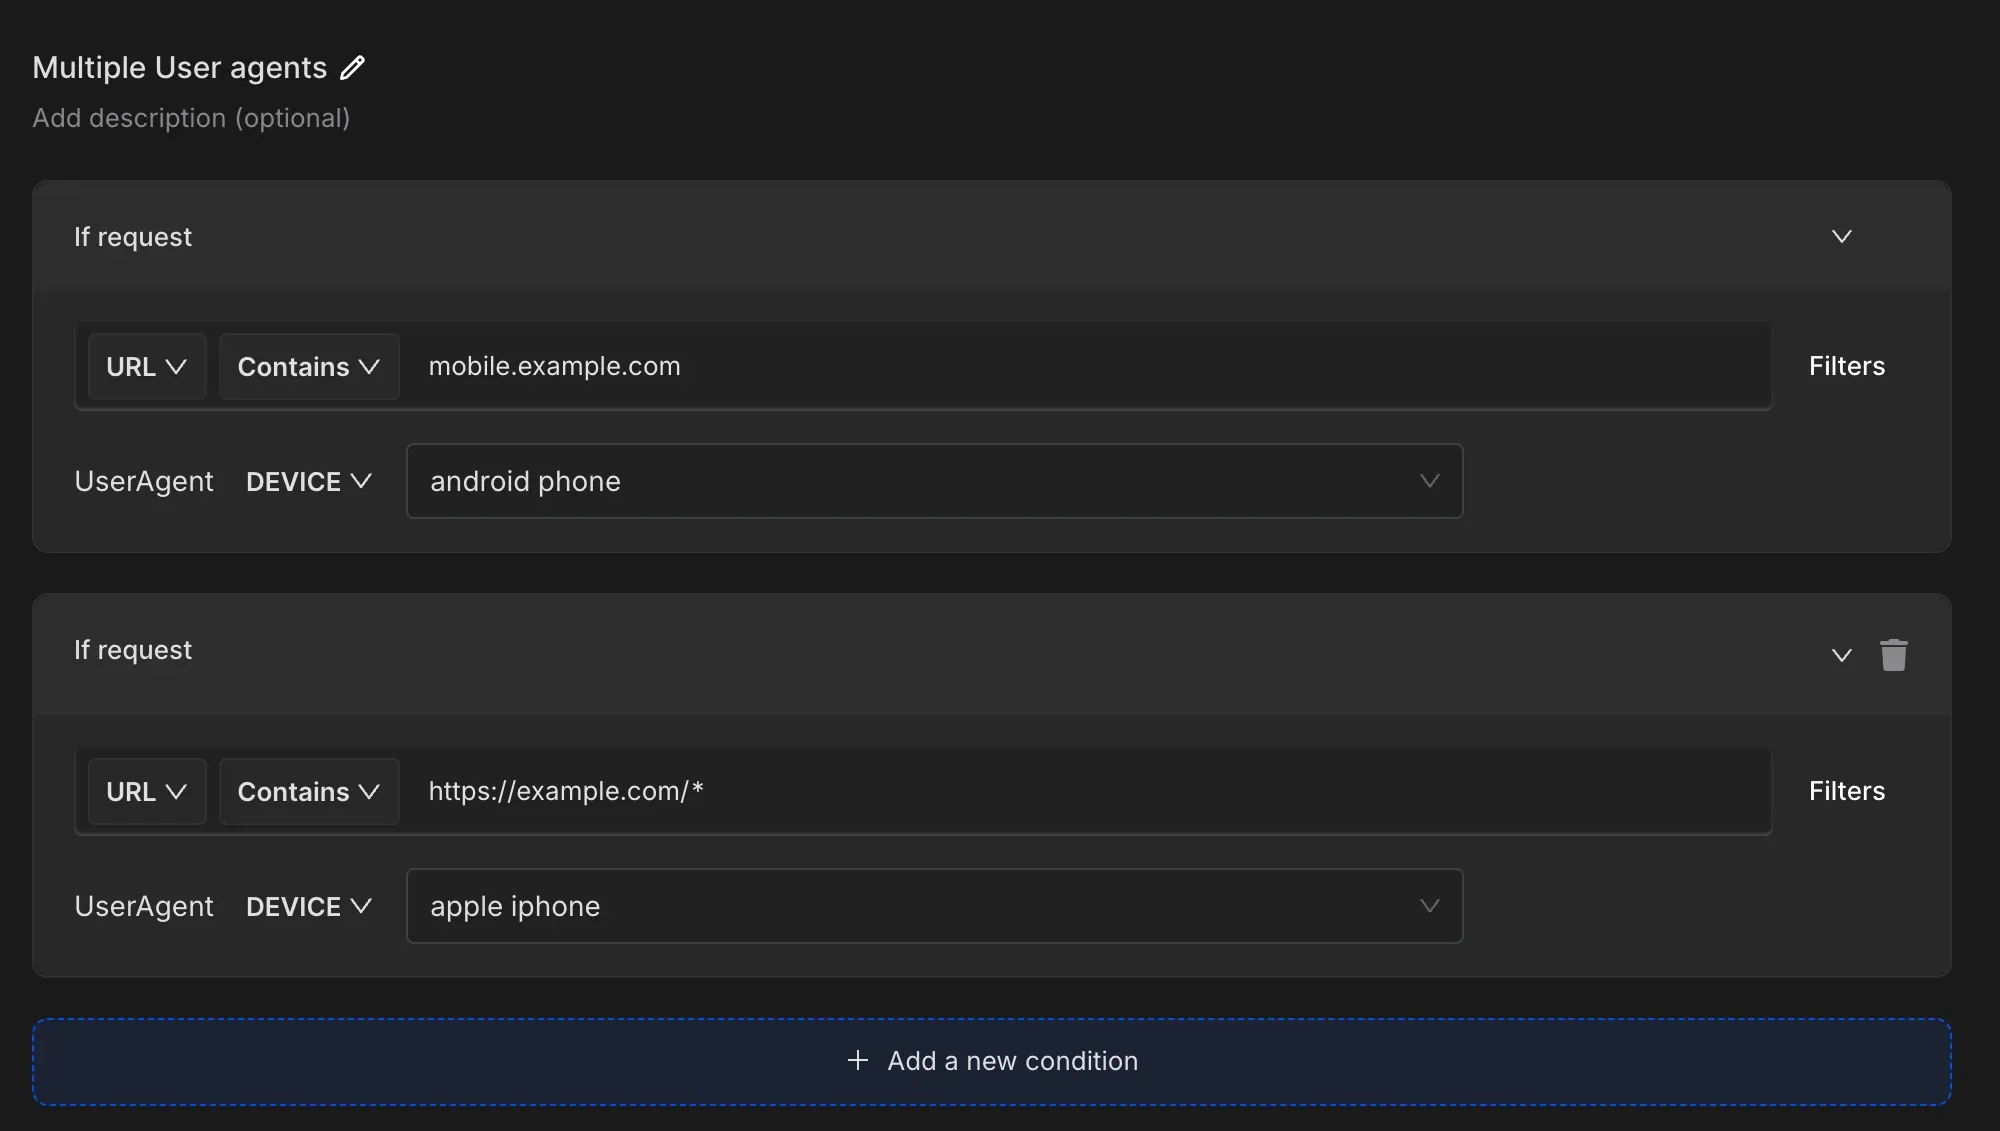The width and height of the screenshot is (2000, 1131).
Task: Click Filters for the https://example.com/* rule
Action: coord(1846,791)
